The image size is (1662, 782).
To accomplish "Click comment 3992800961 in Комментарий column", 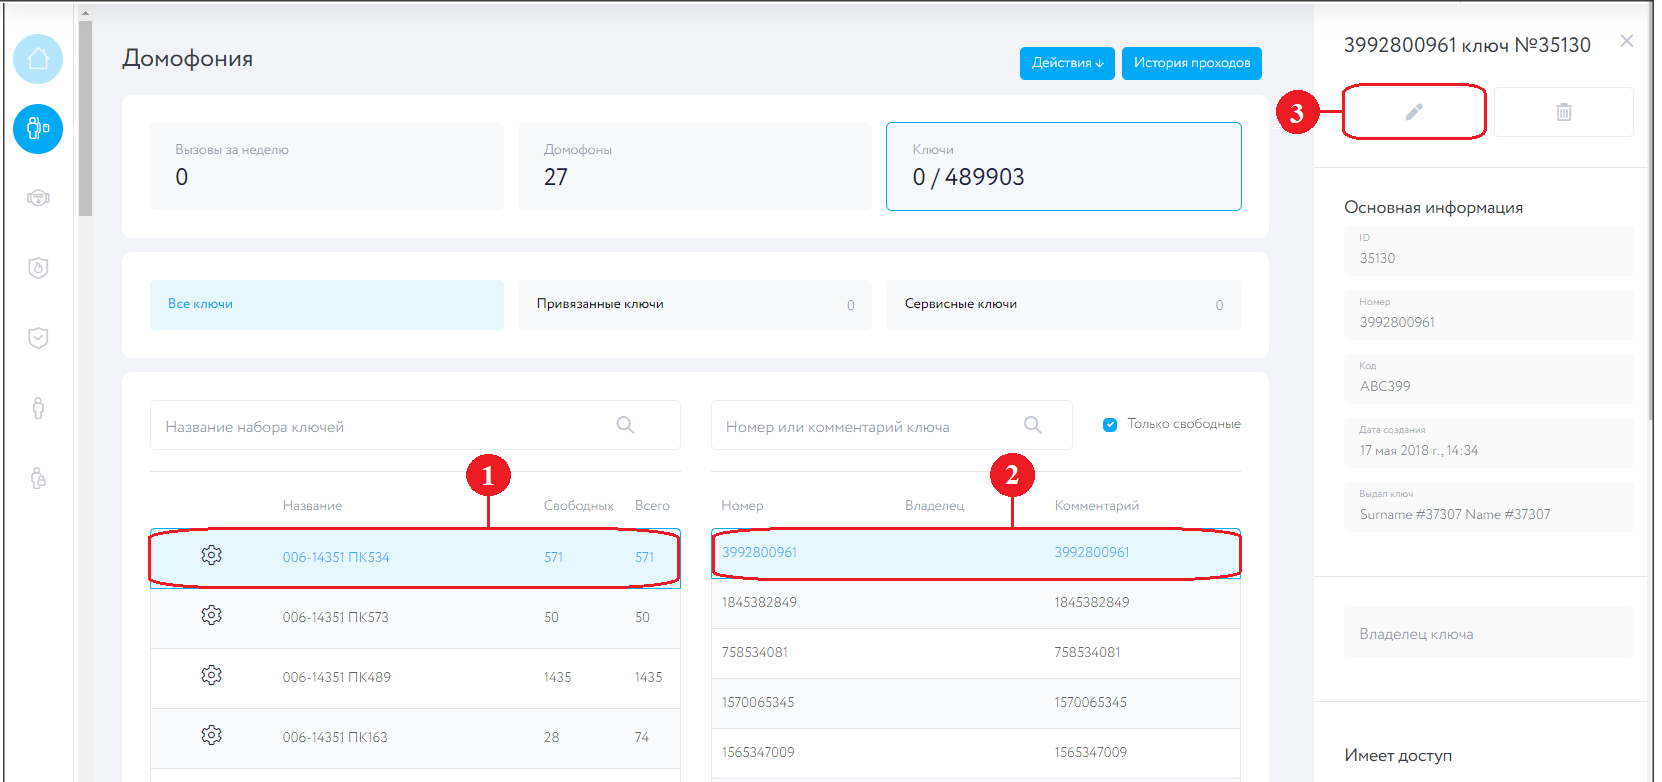I will click(1091, 552).
